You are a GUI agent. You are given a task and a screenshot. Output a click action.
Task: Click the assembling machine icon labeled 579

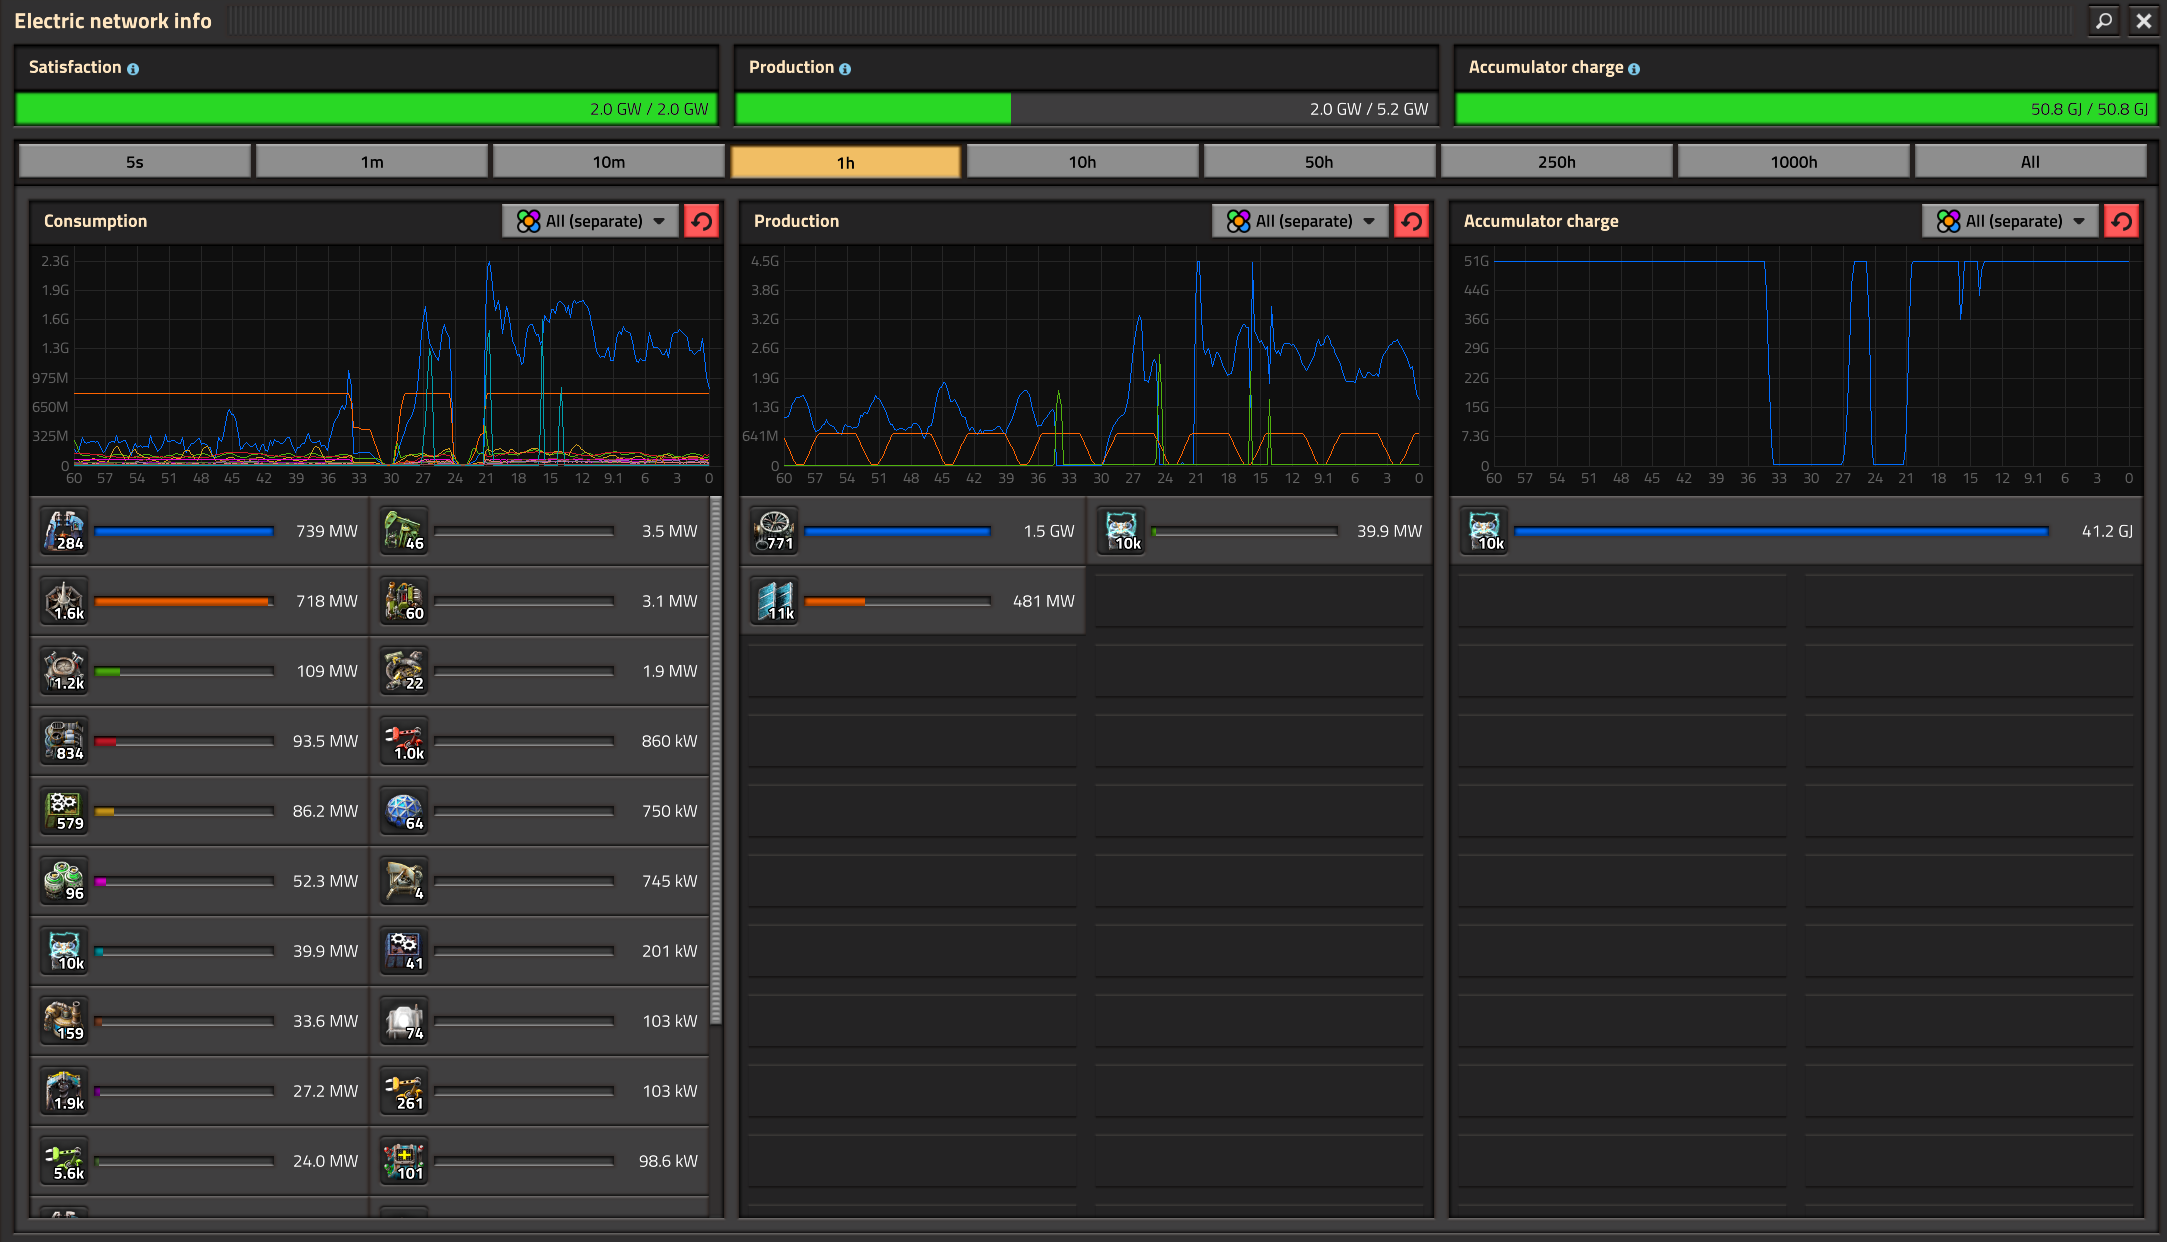tap(65, 811)
